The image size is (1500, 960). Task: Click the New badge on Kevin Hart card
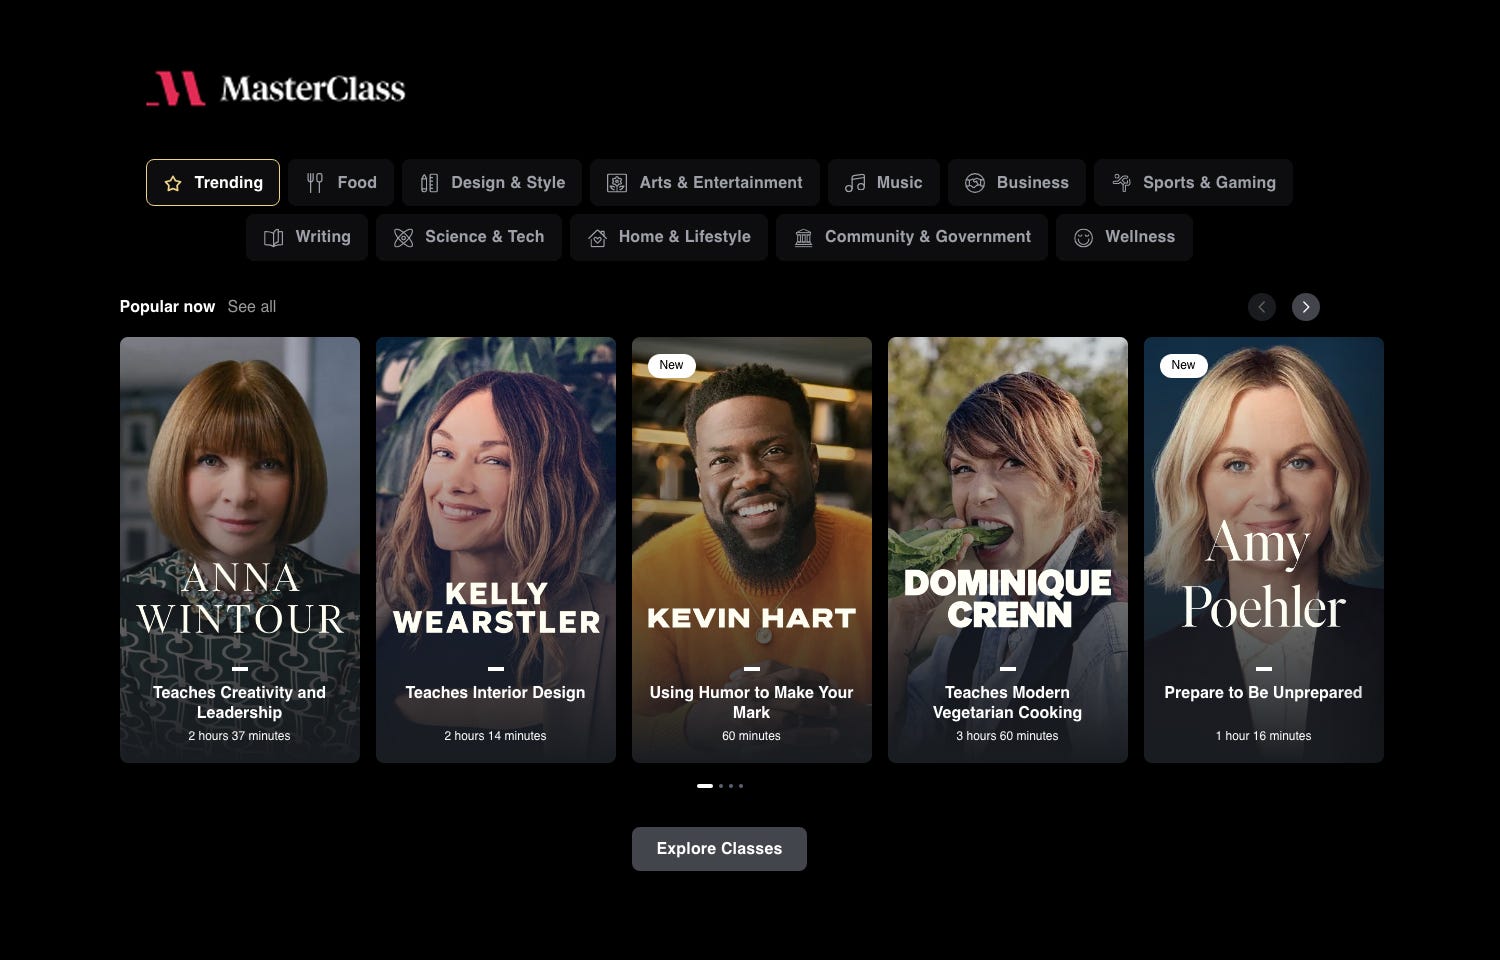point(671,365)
